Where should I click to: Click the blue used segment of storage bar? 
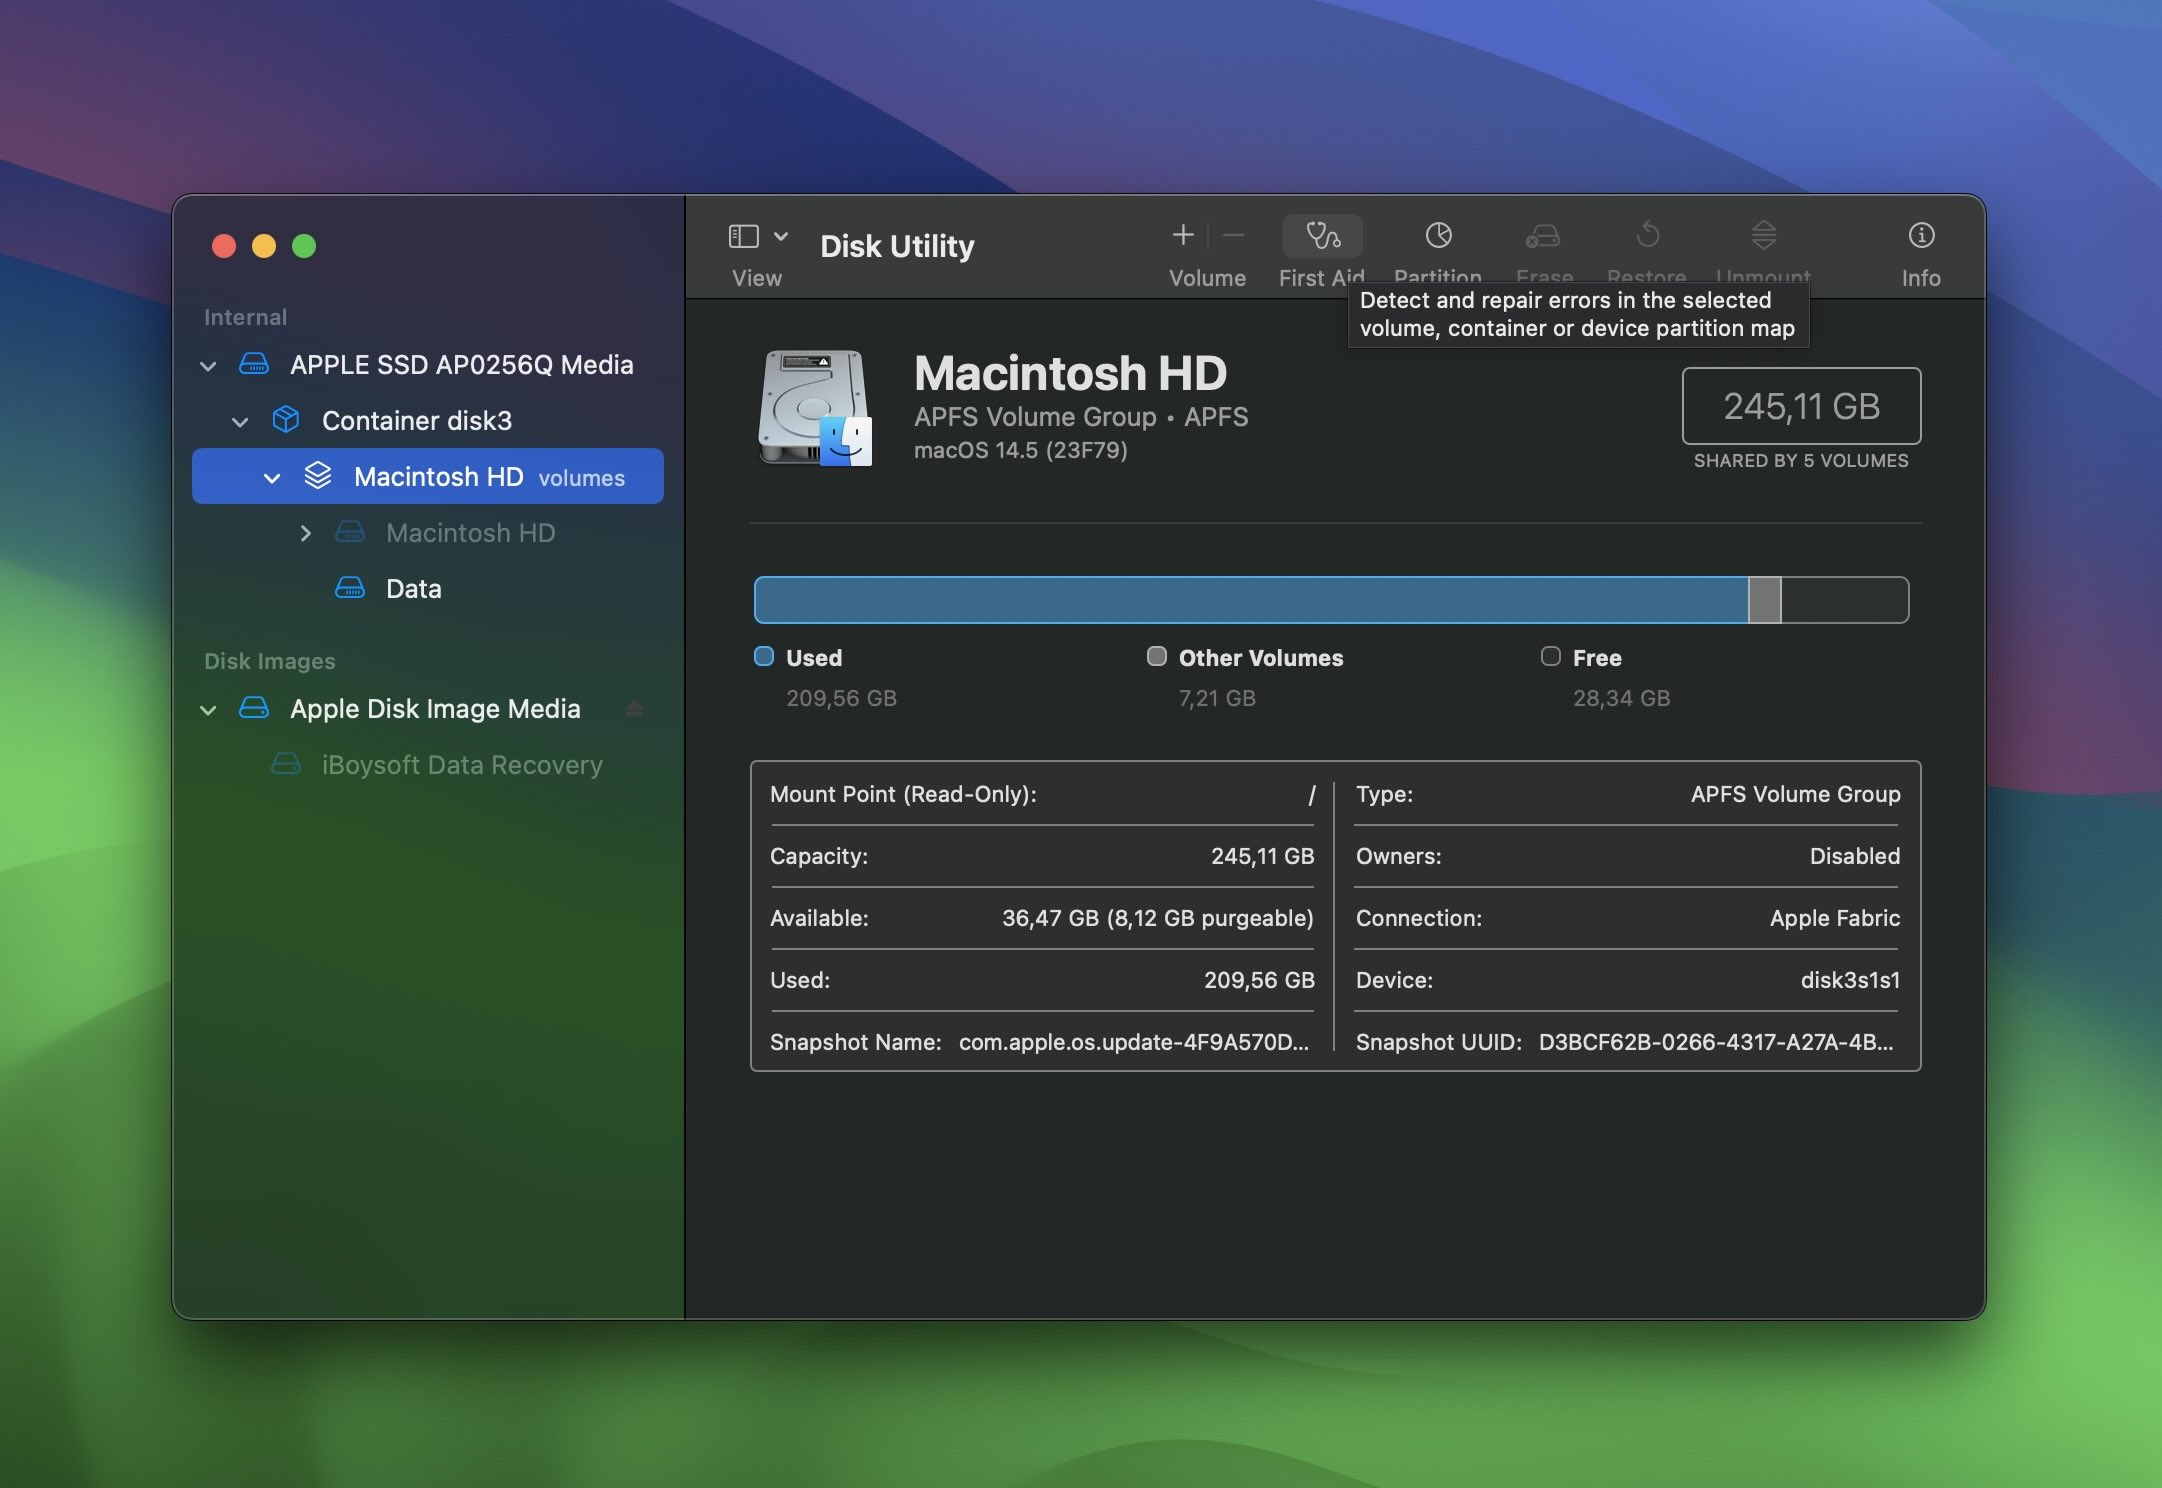1251,600
